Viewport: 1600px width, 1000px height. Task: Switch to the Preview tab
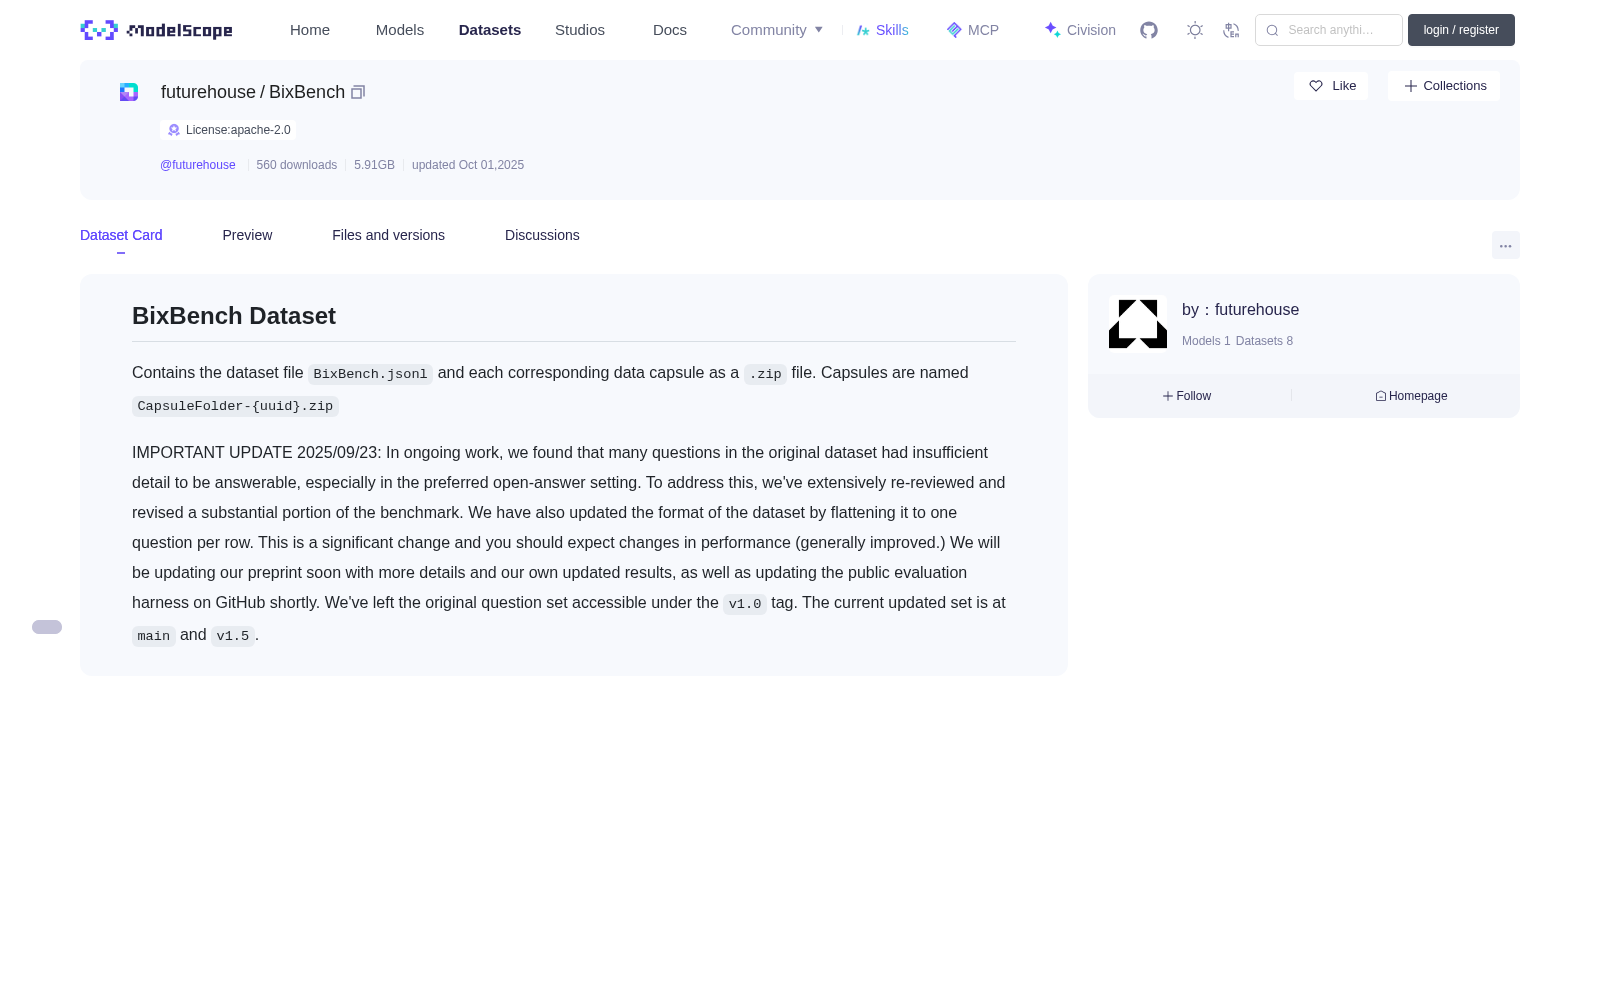pyautogui.click(x=247, y=235)
